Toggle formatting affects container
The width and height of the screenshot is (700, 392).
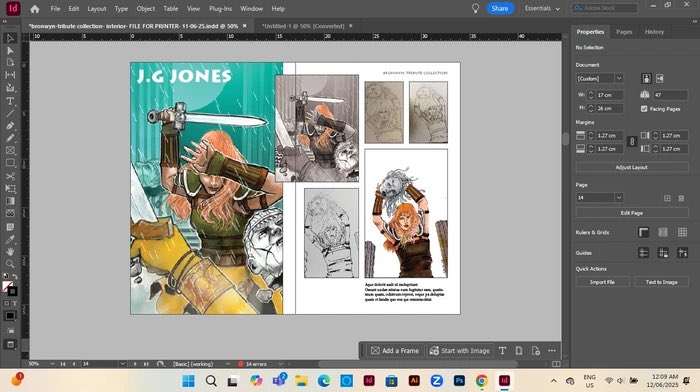pos(6,304)
